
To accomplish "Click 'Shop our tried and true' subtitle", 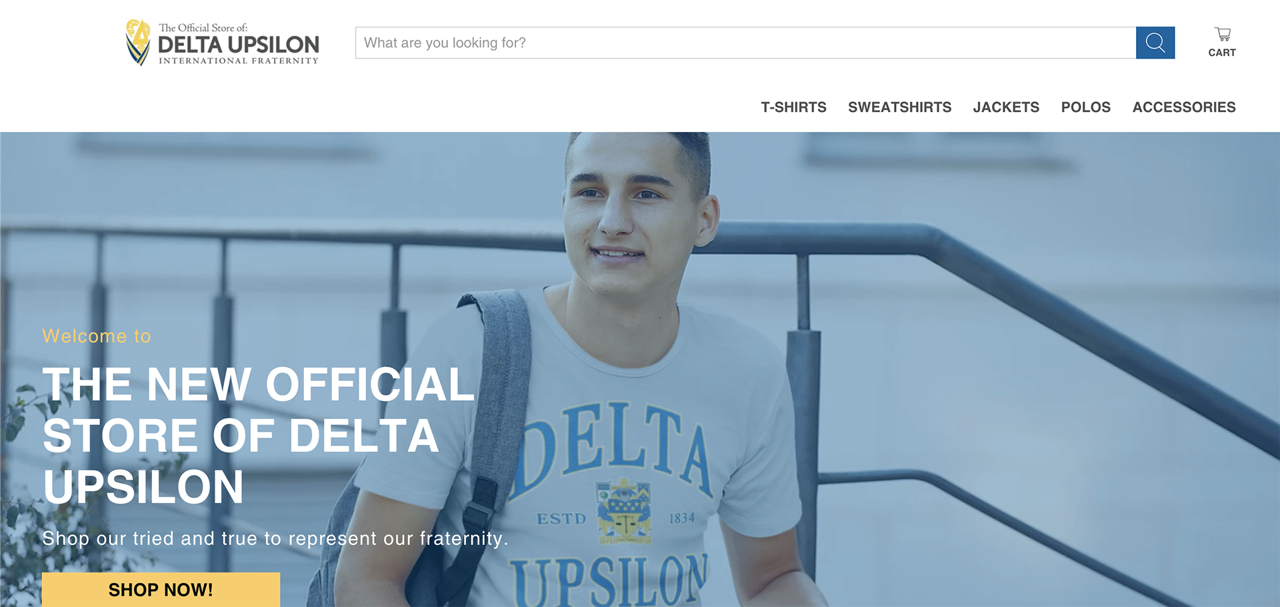I will point(275,539).
